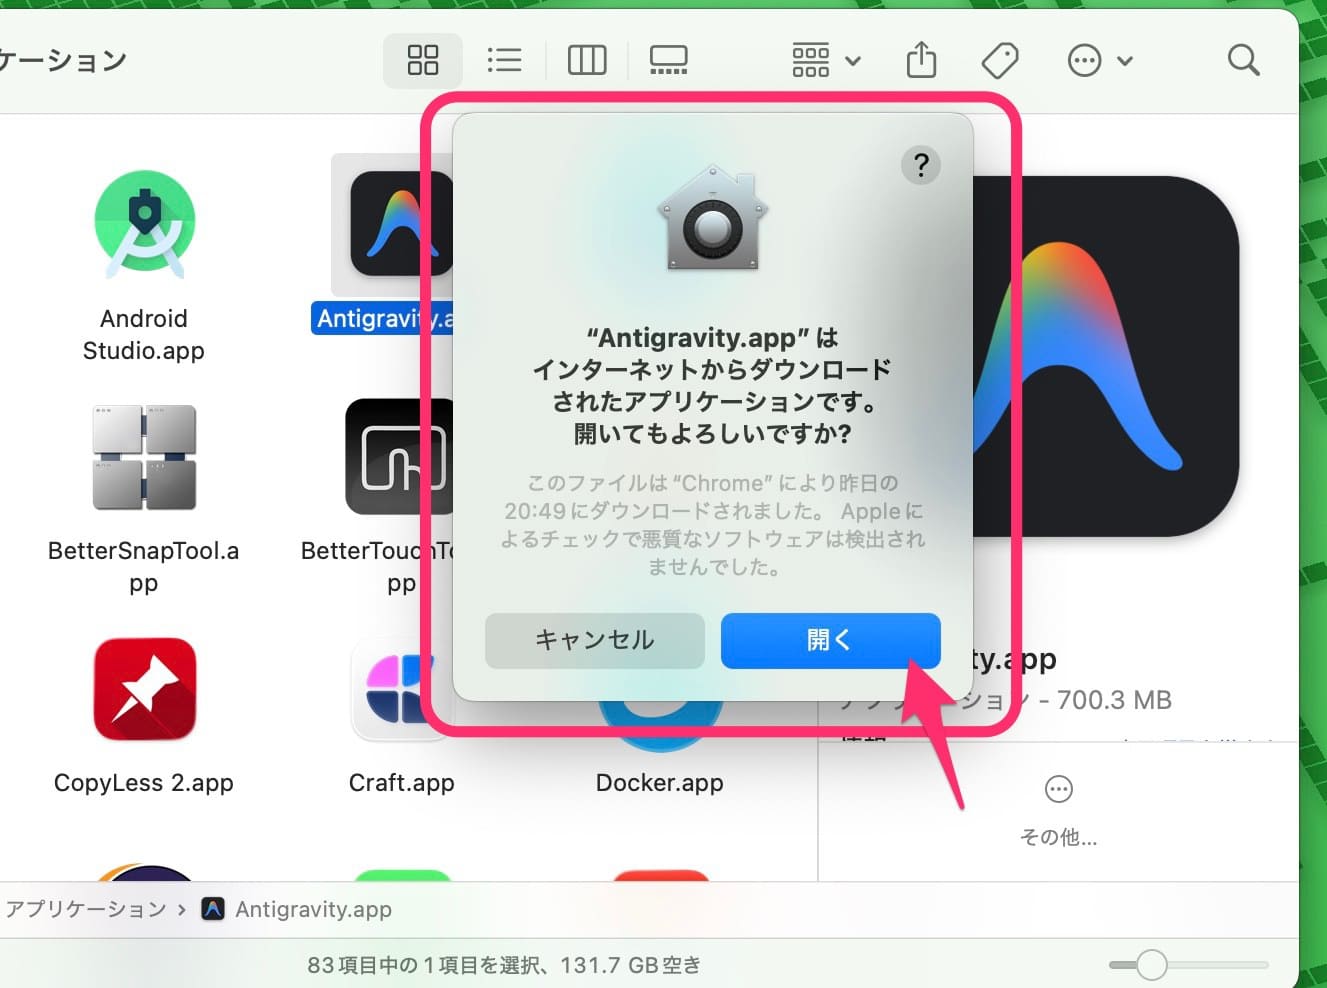
Task: Select the CopyLess 2.app icon
Action: pyautogui.click(x=143, y=688)
